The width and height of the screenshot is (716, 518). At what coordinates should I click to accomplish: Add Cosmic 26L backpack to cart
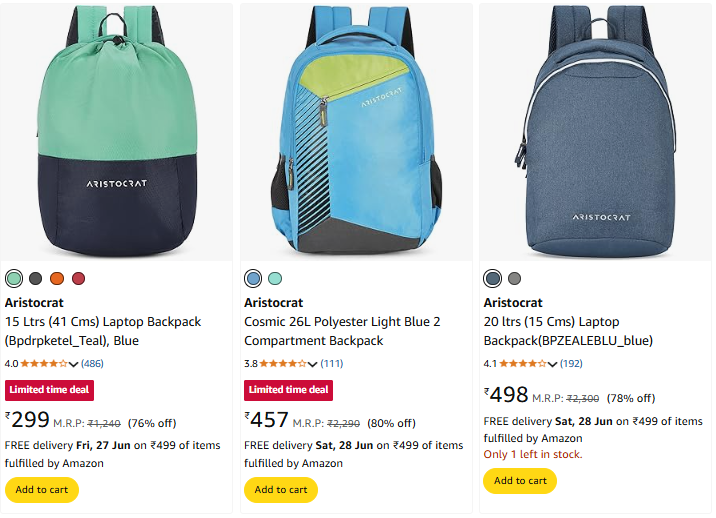[x=281, y=490]
